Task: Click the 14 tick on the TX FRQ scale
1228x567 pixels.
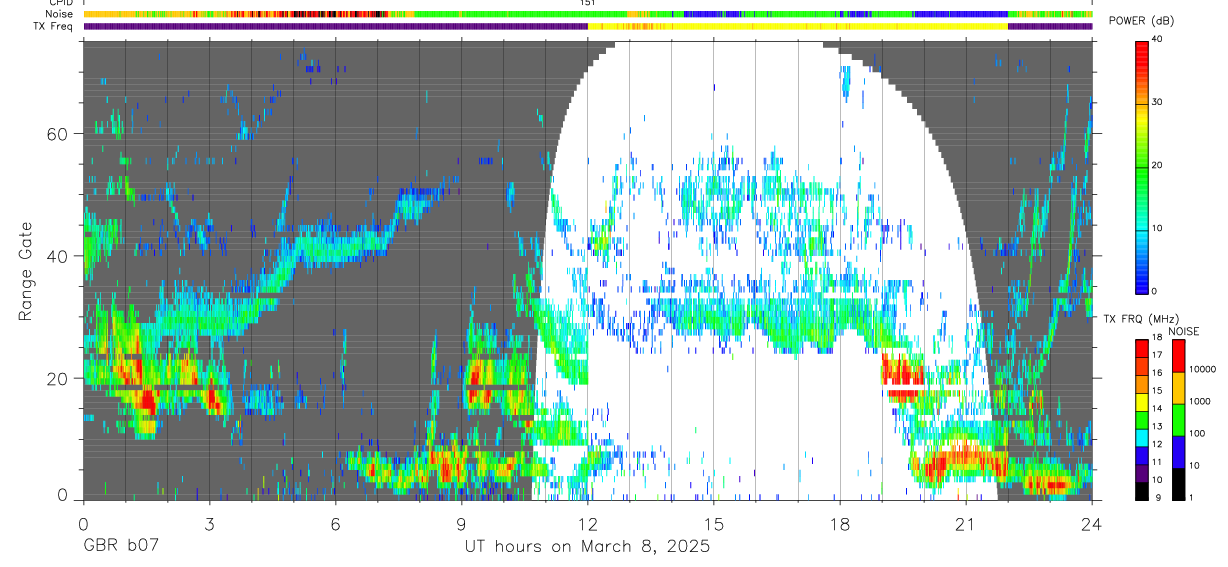Action: click(1158, 408)
